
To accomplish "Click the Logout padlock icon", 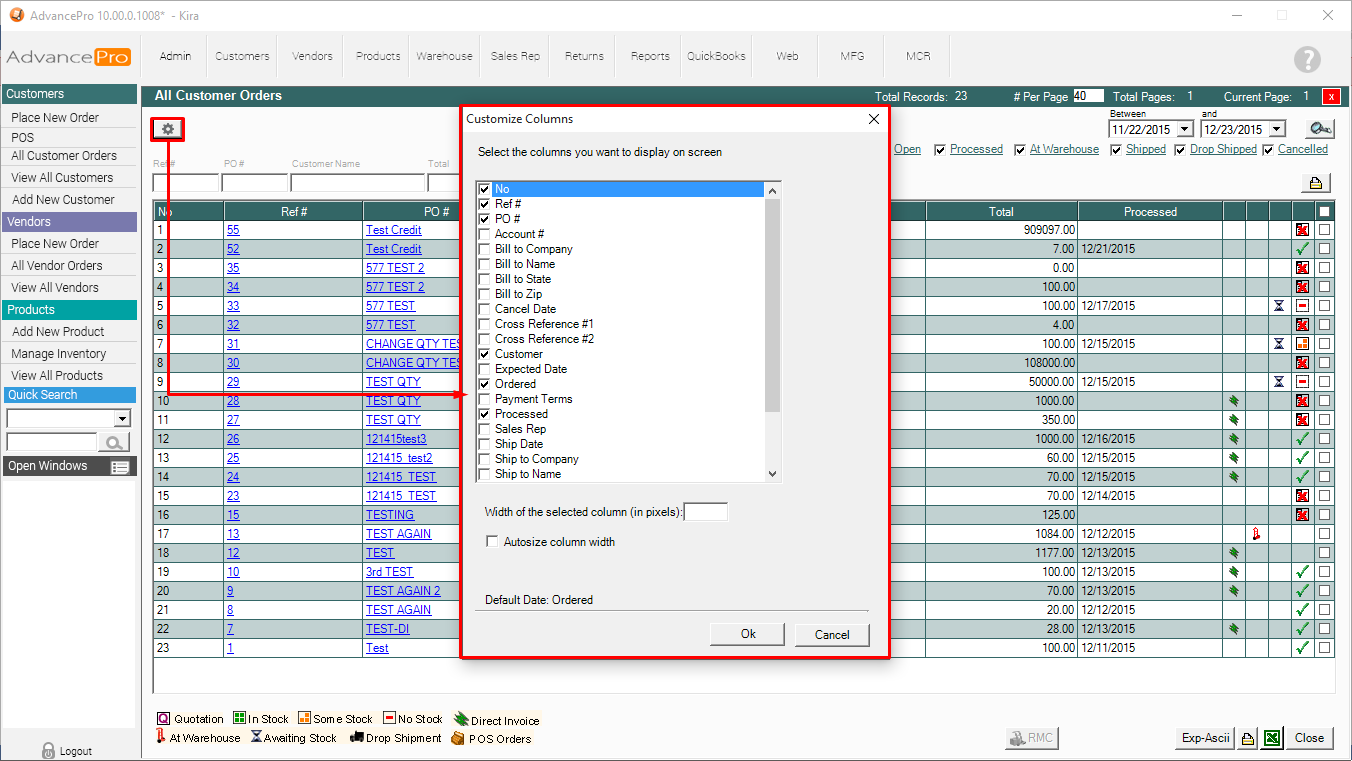I will click(48, 750).
